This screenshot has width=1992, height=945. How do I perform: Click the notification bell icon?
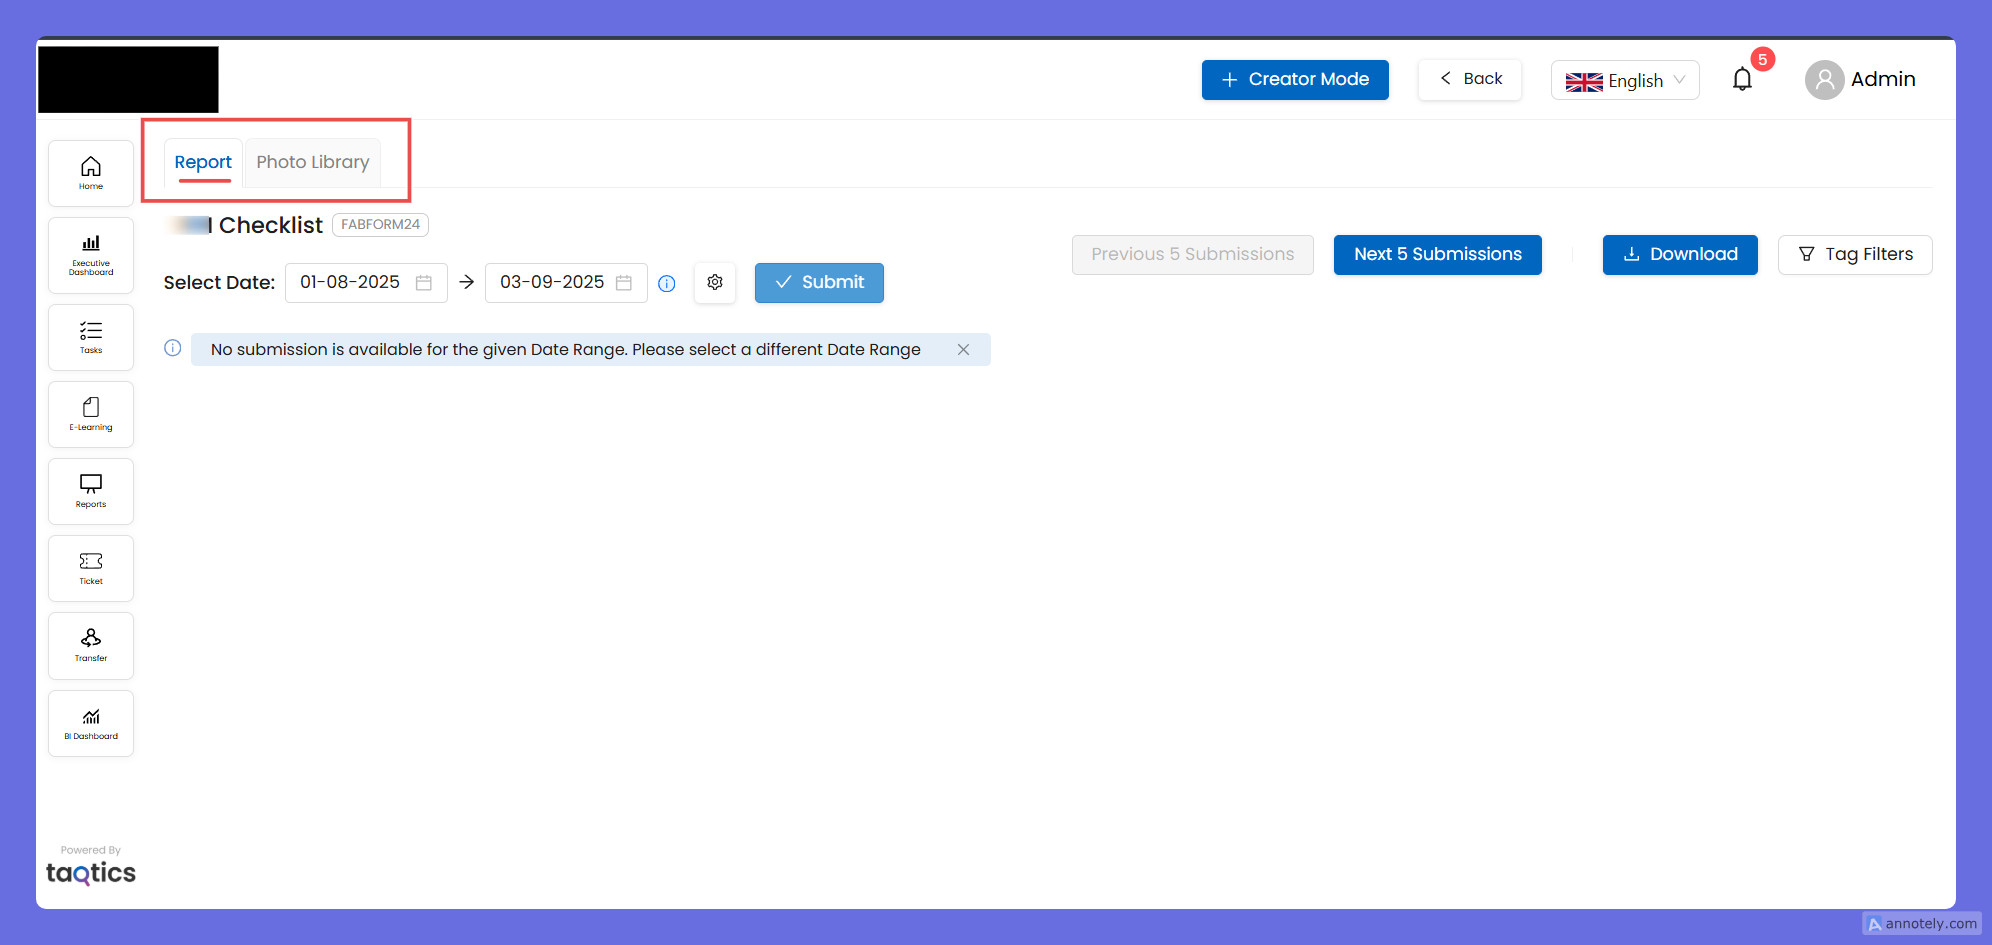(x=1742, y=79)
